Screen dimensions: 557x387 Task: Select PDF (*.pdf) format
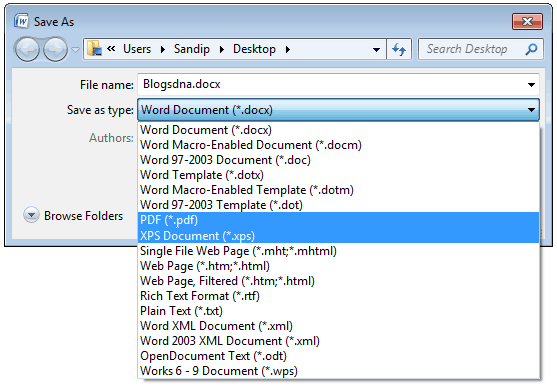[338, 220]
